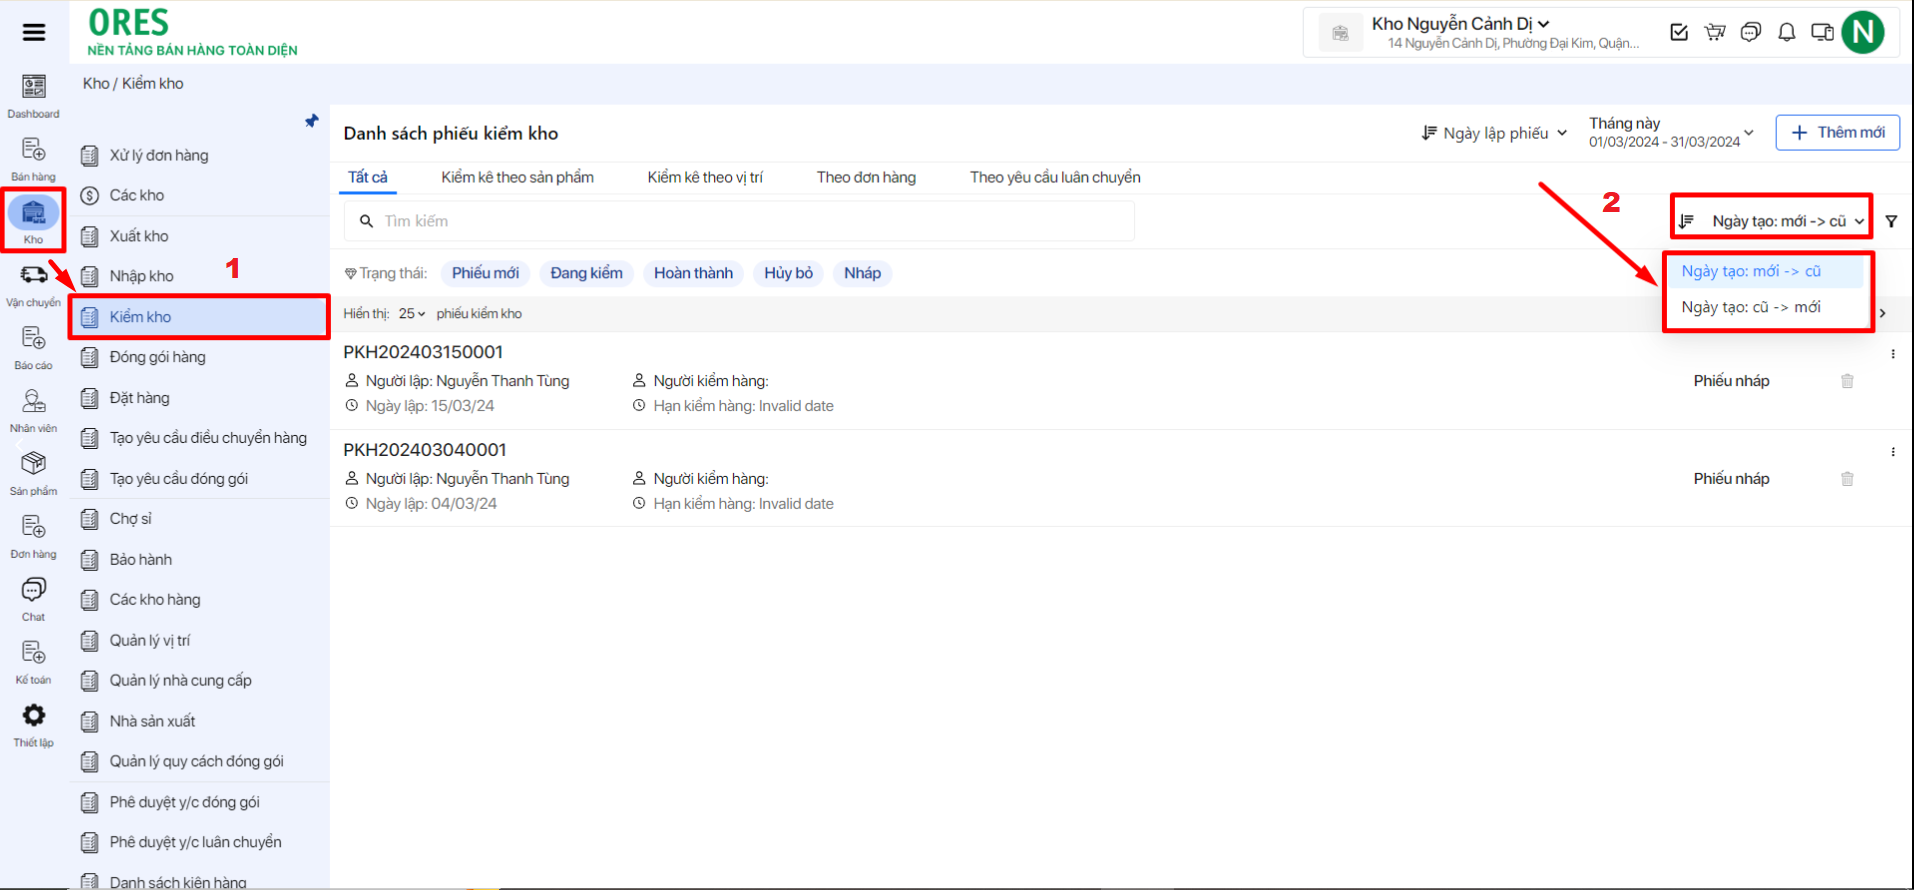The height and width of the screenshot is (890, 1920).
Task: Click the filter funnel icon
Action: pos(1891,221)
